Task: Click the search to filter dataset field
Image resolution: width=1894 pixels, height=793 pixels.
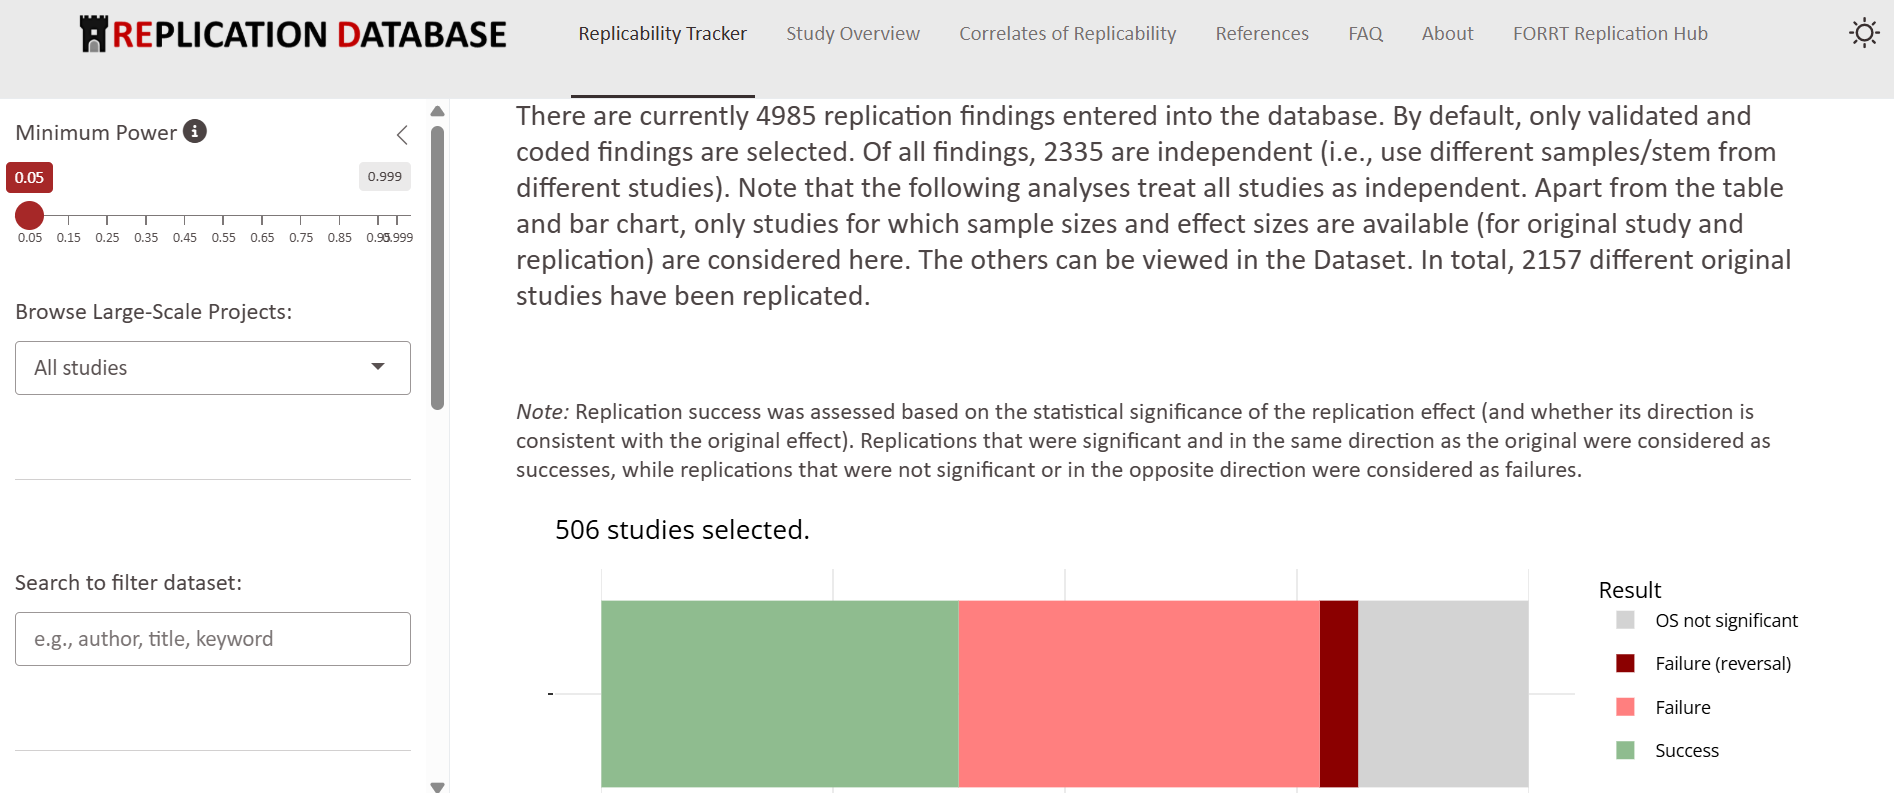Action: (x=212, y=638)
